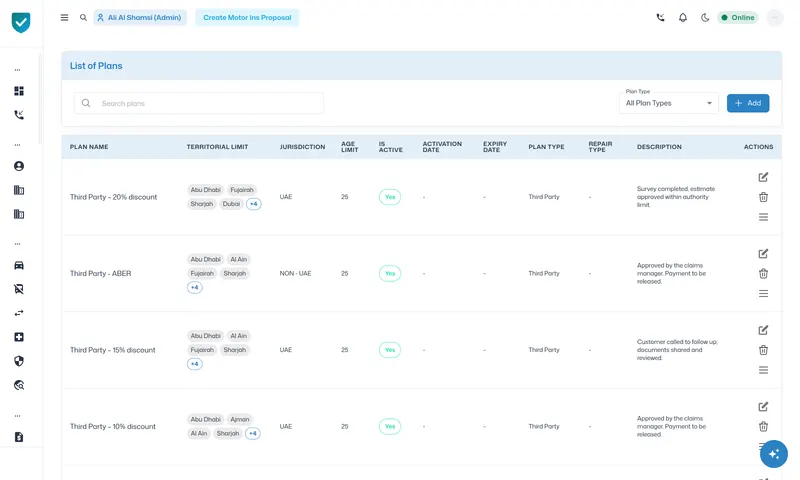800x480 pixels.
Task: Click the NON - UAE jurisdiction cell
Action: pos(295,273)
